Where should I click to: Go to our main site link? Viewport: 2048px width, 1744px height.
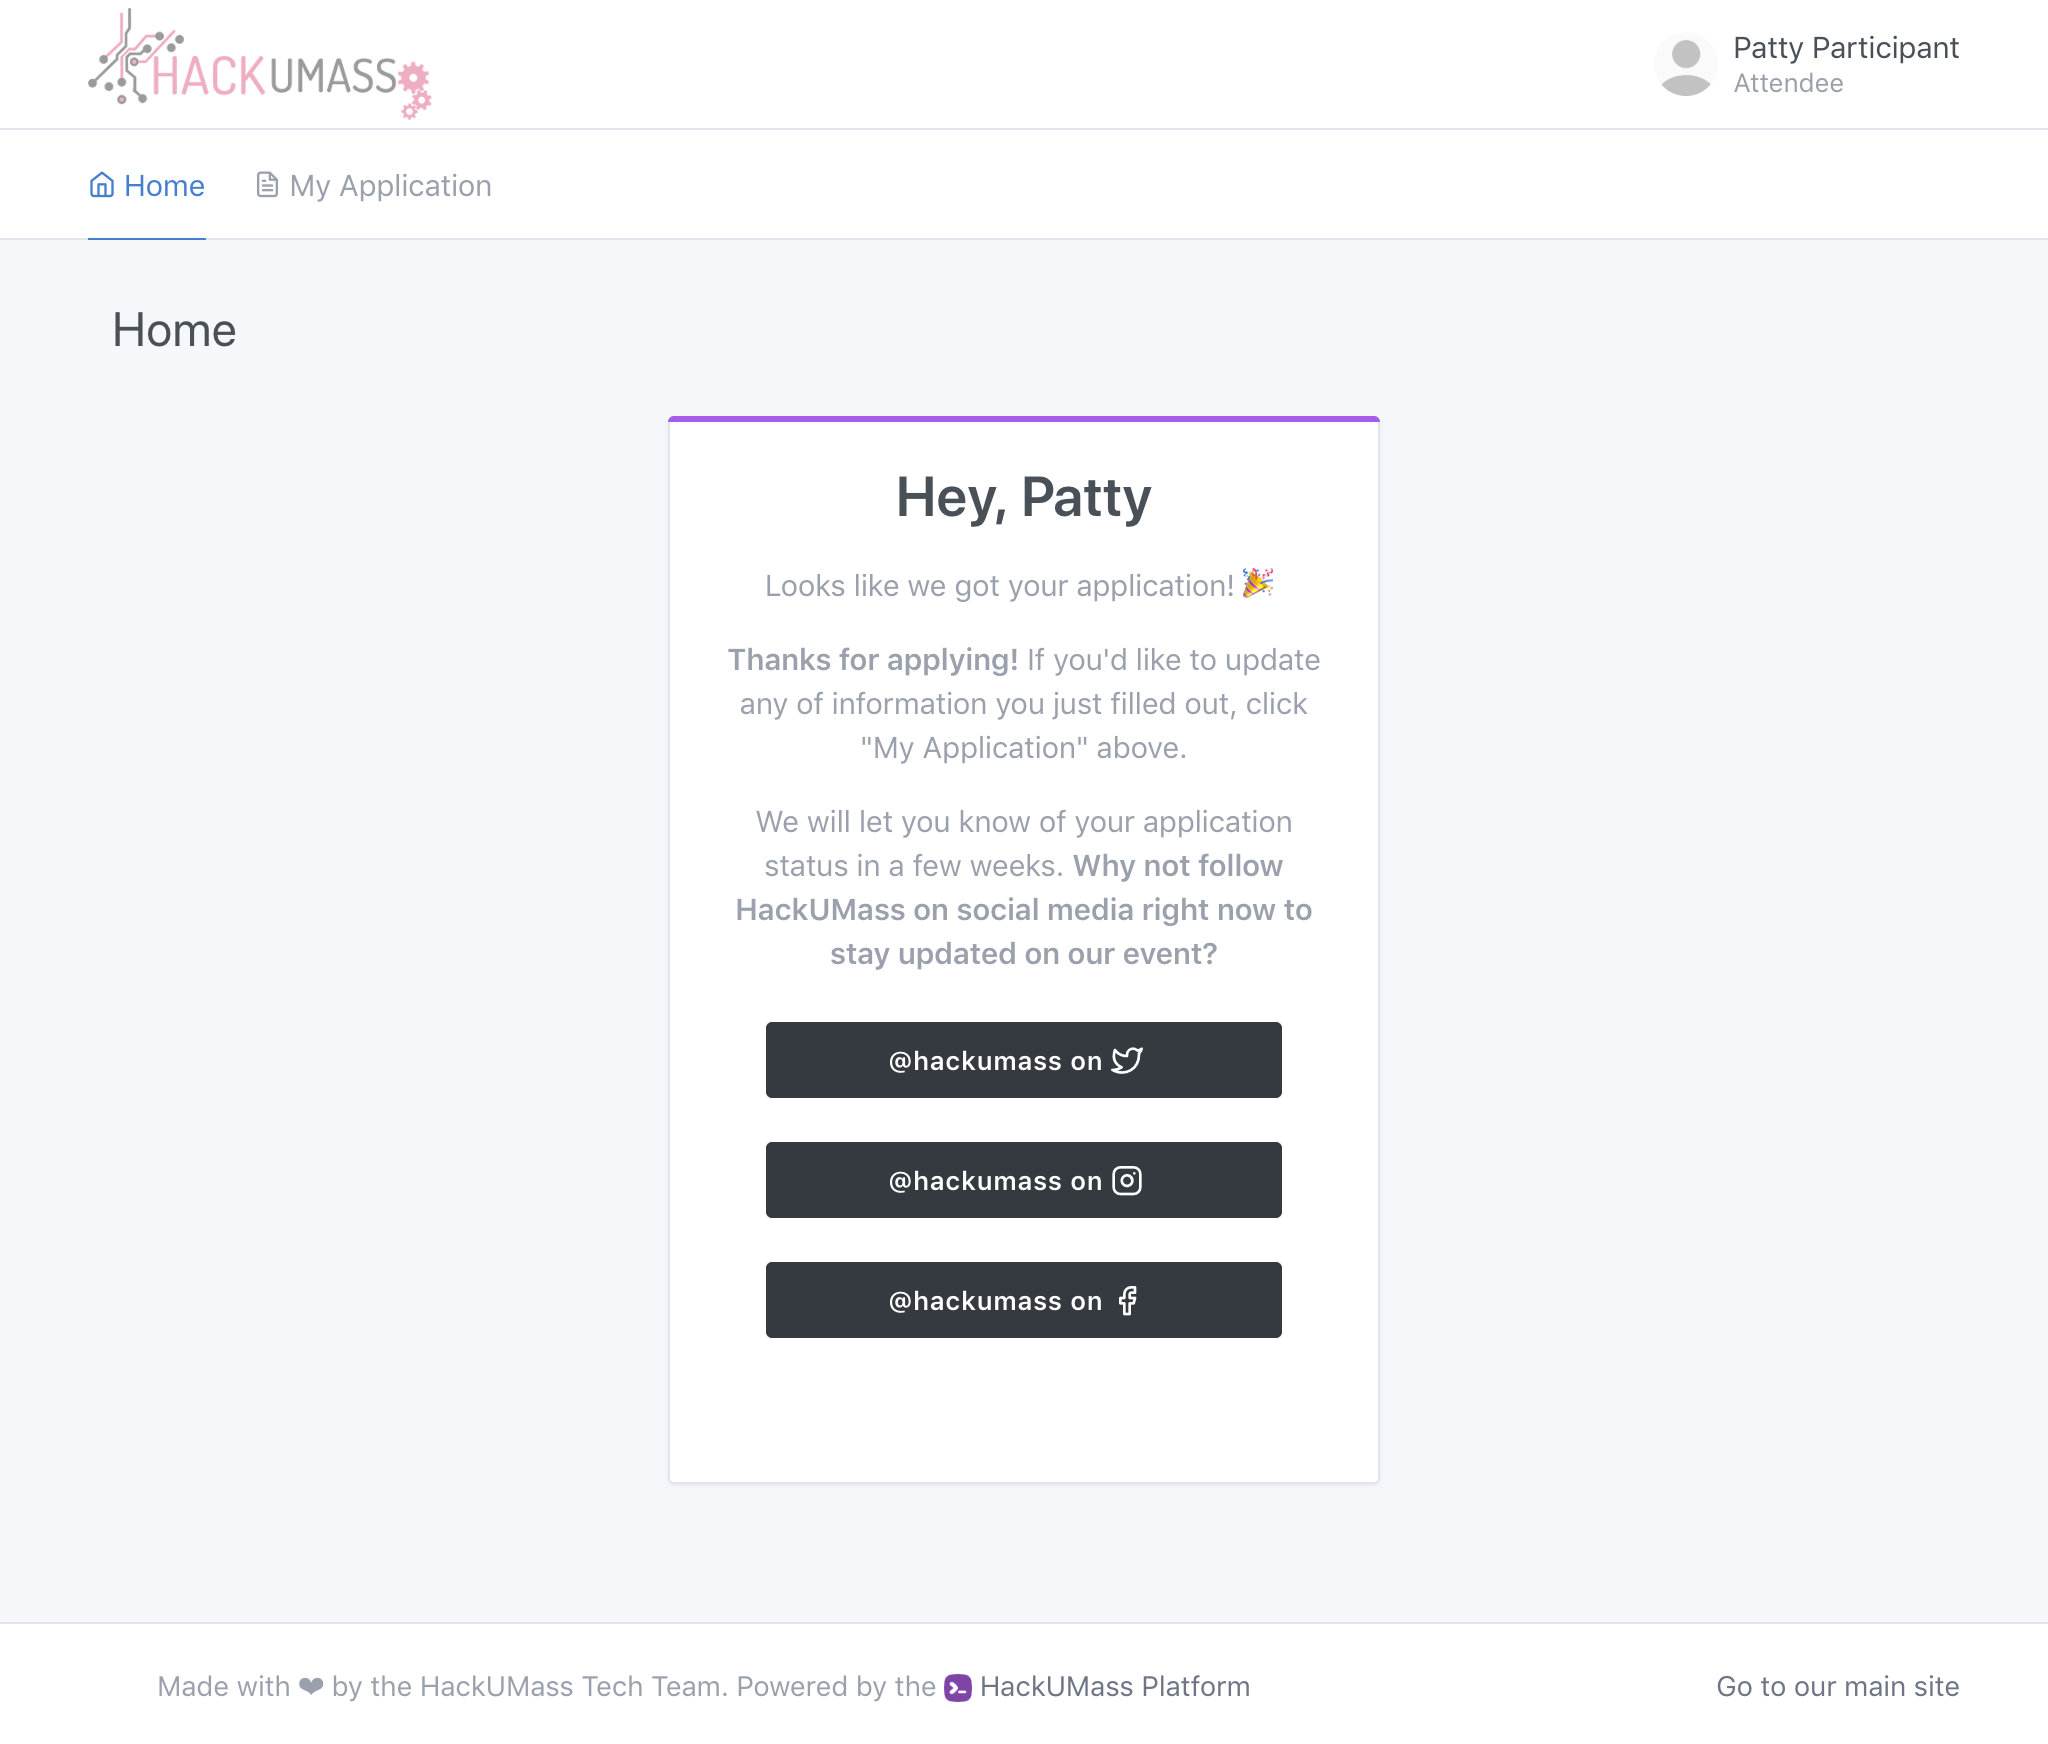click(1838, 1687)
